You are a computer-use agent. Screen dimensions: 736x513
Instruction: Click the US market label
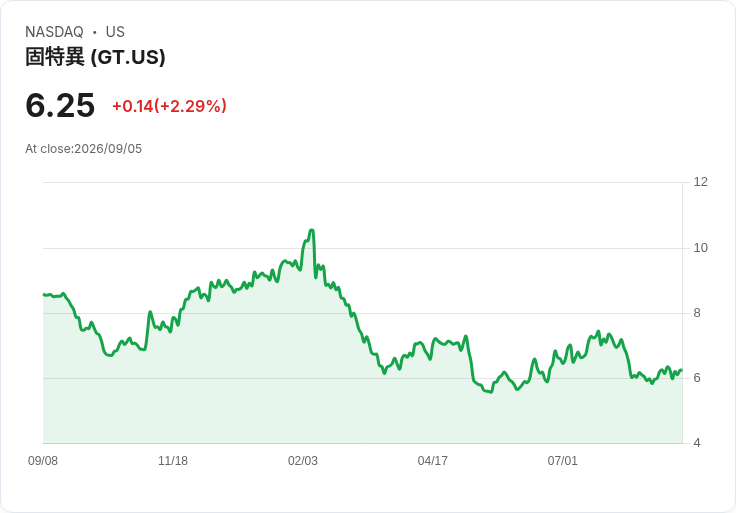115,32
